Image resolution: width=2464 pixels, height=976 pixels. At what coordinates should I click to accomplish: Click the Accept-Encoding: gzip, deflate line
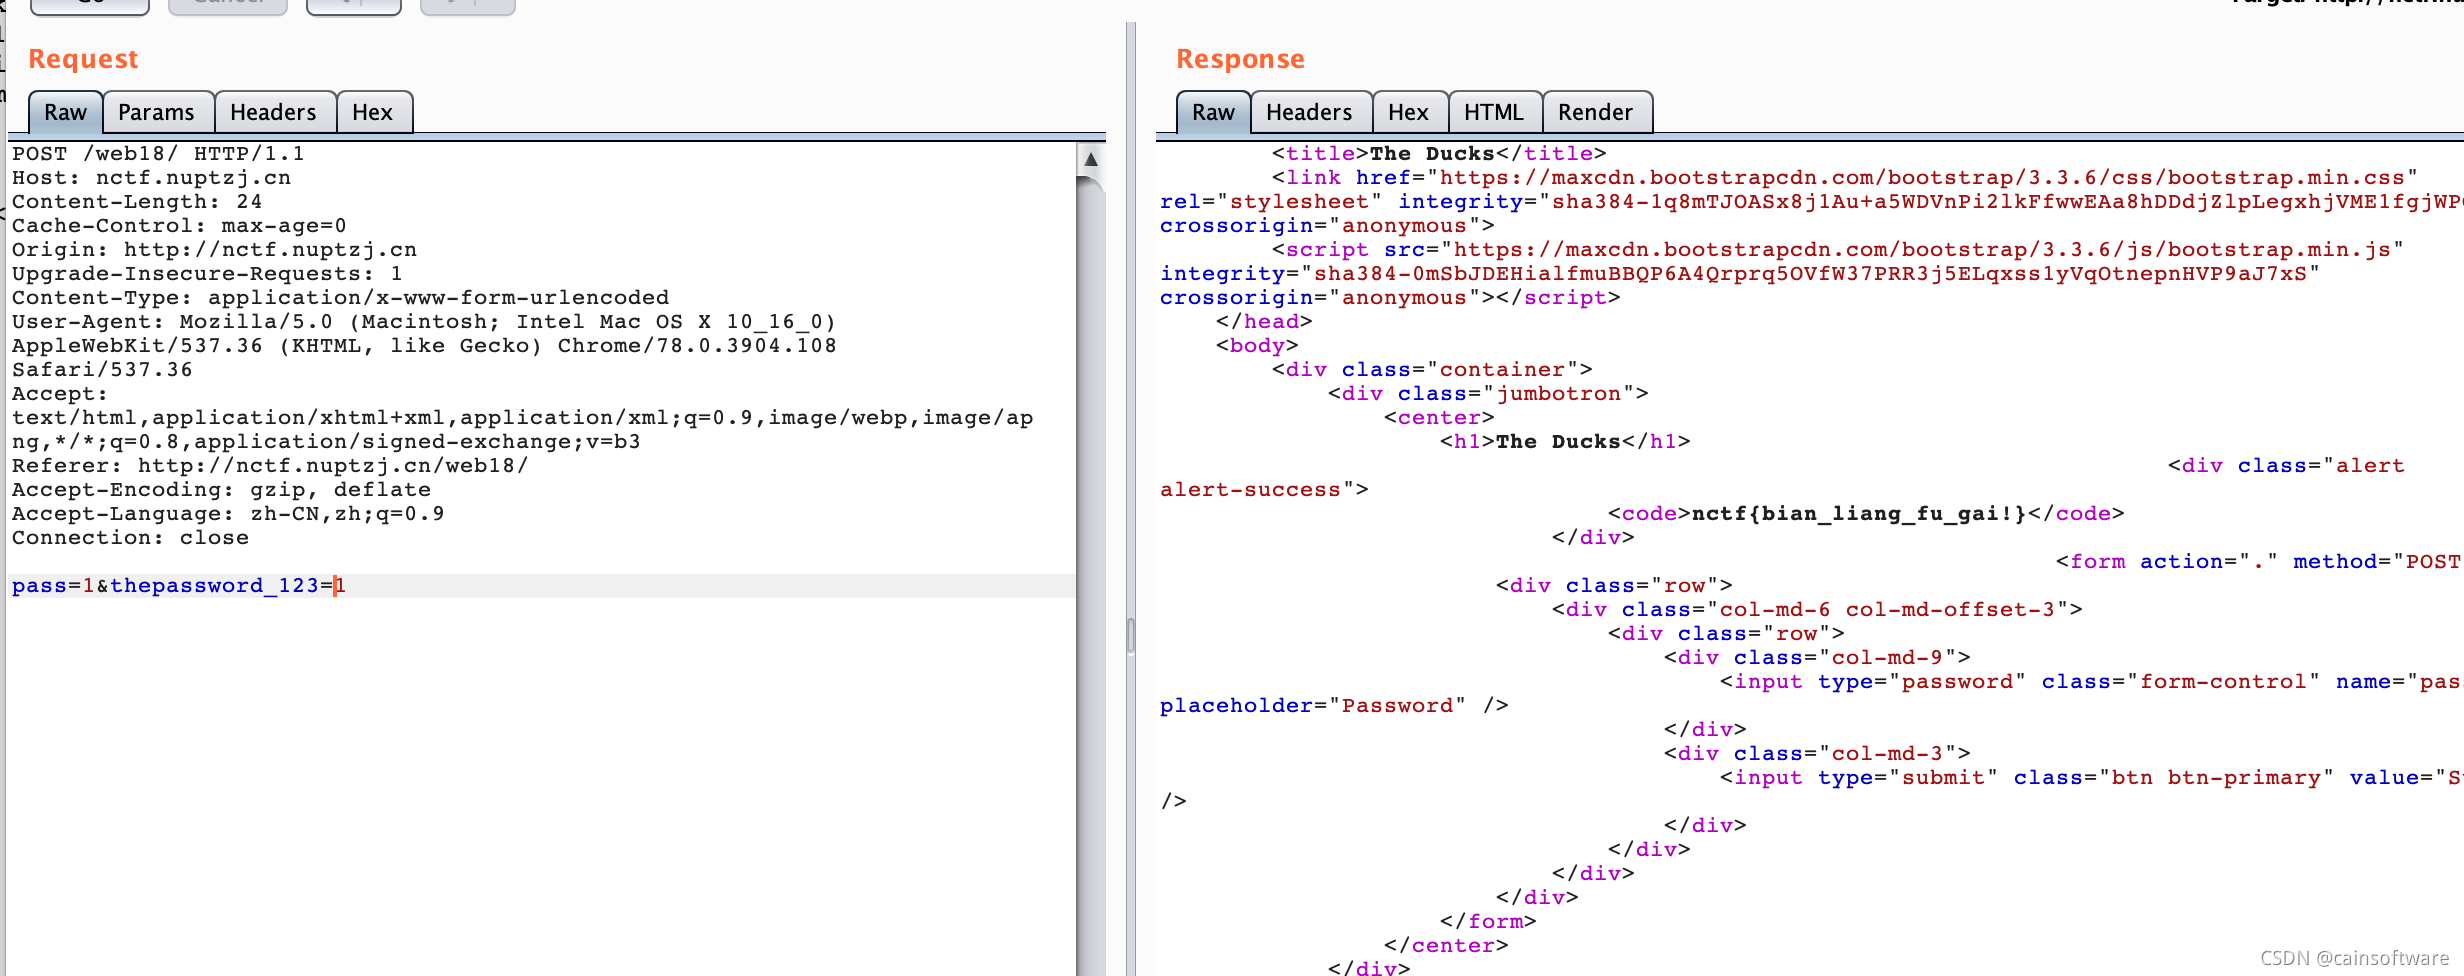pos(221,490)
